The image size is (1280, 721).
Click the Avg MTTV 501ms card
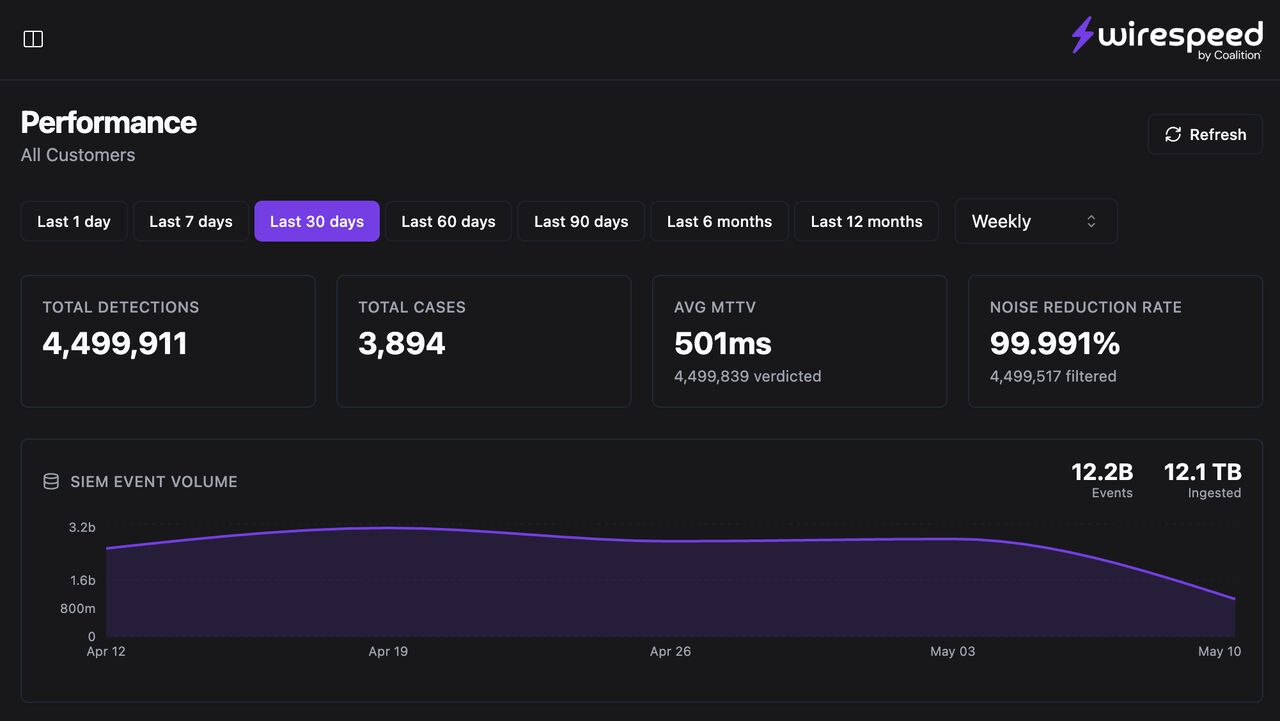pos(800,341)
